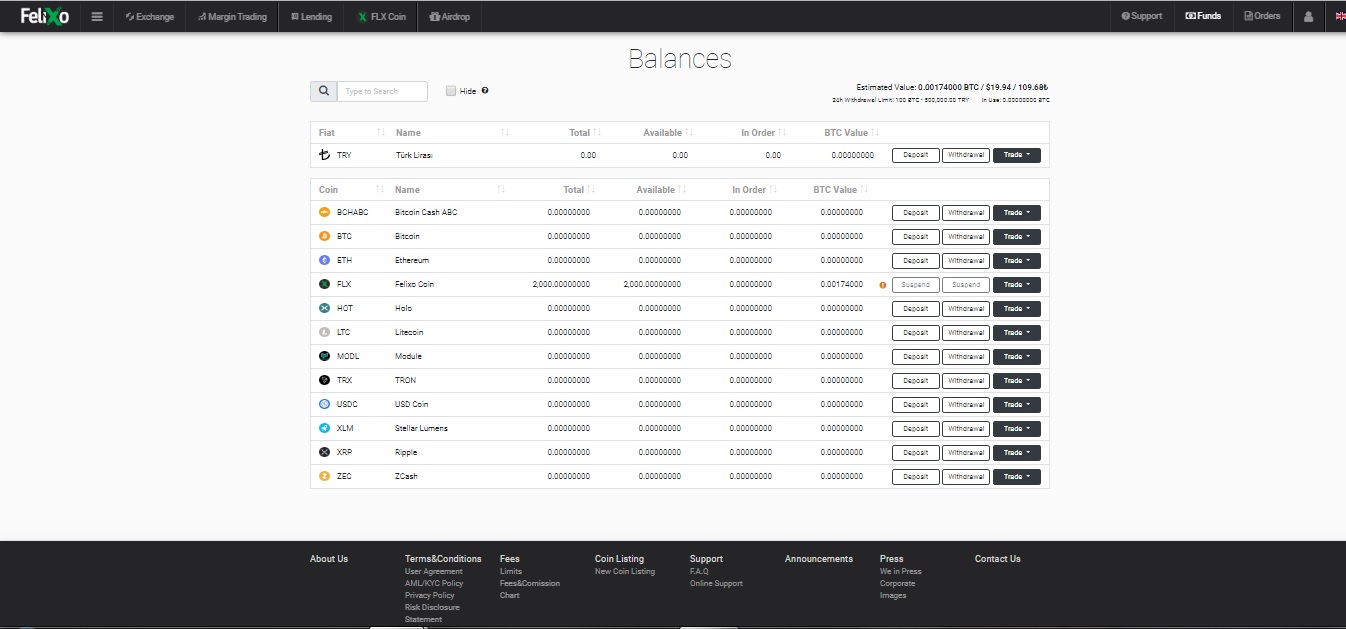This screenshot has width=1346, height=629.
Task: Open We in Press footer link
Action: click(901, 571)
